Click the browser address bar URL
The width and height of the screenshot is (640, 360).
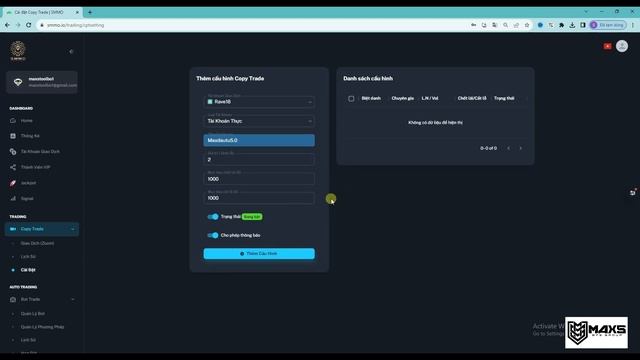click(76, 25)
